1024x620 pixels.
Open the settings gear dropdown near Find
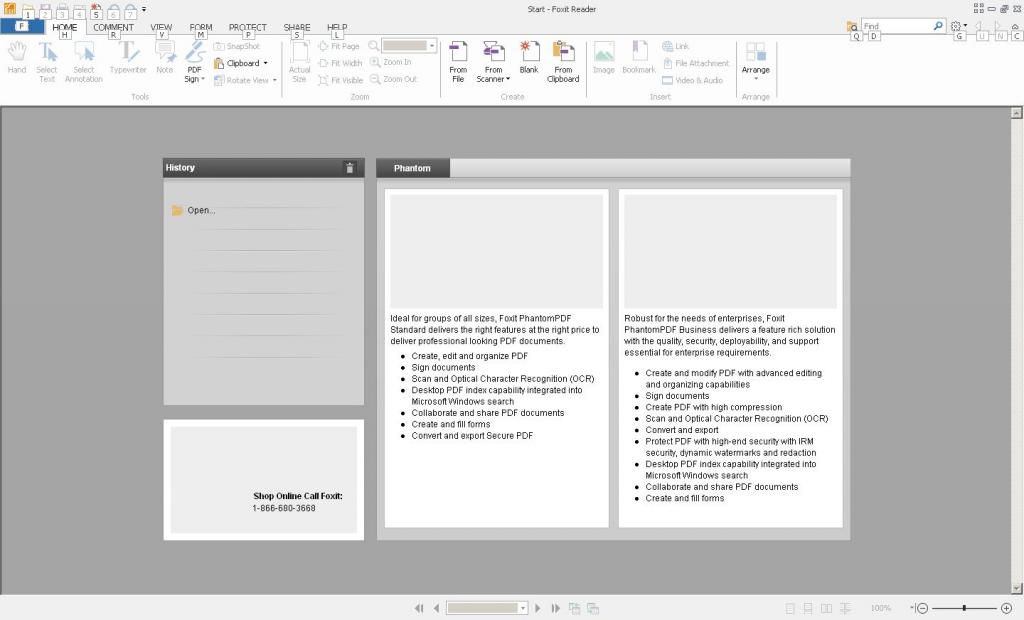(959, 26)
